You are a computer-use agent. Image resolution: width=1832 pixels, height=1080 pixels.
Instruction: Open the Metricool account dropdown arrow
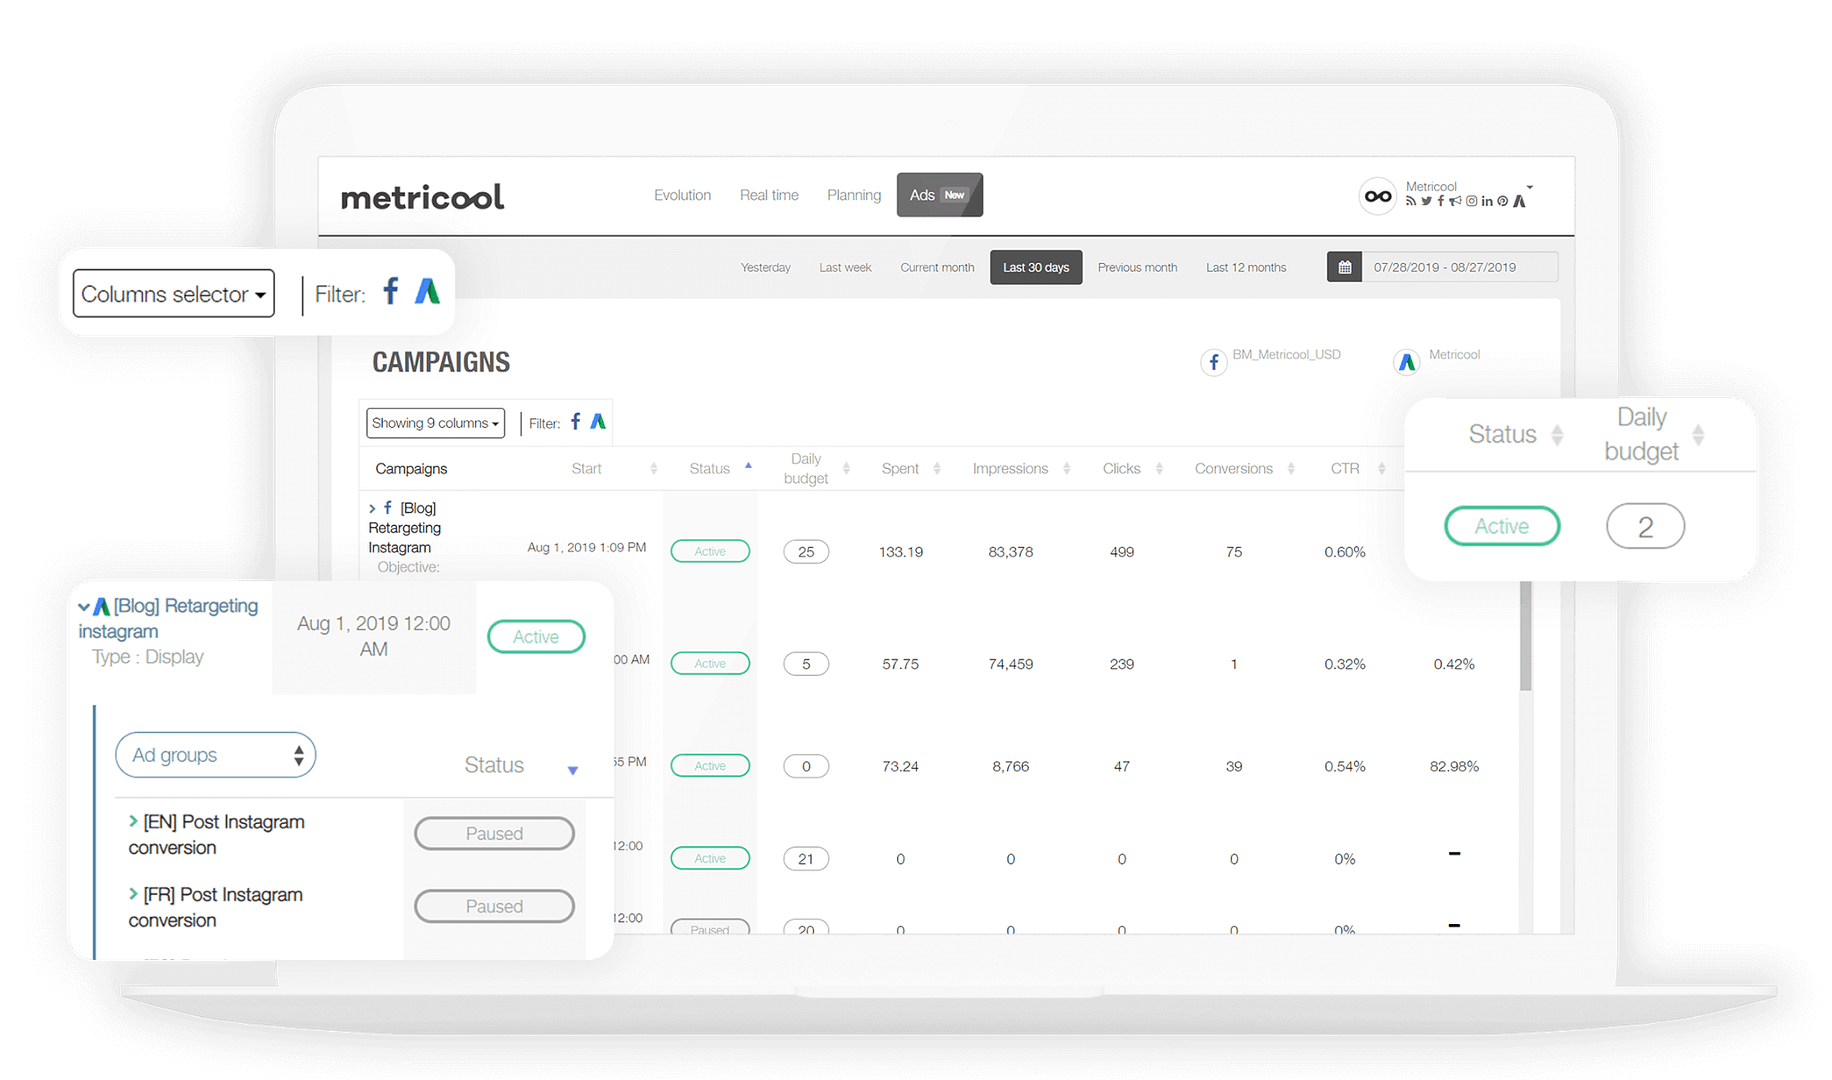pos(1529,188)
